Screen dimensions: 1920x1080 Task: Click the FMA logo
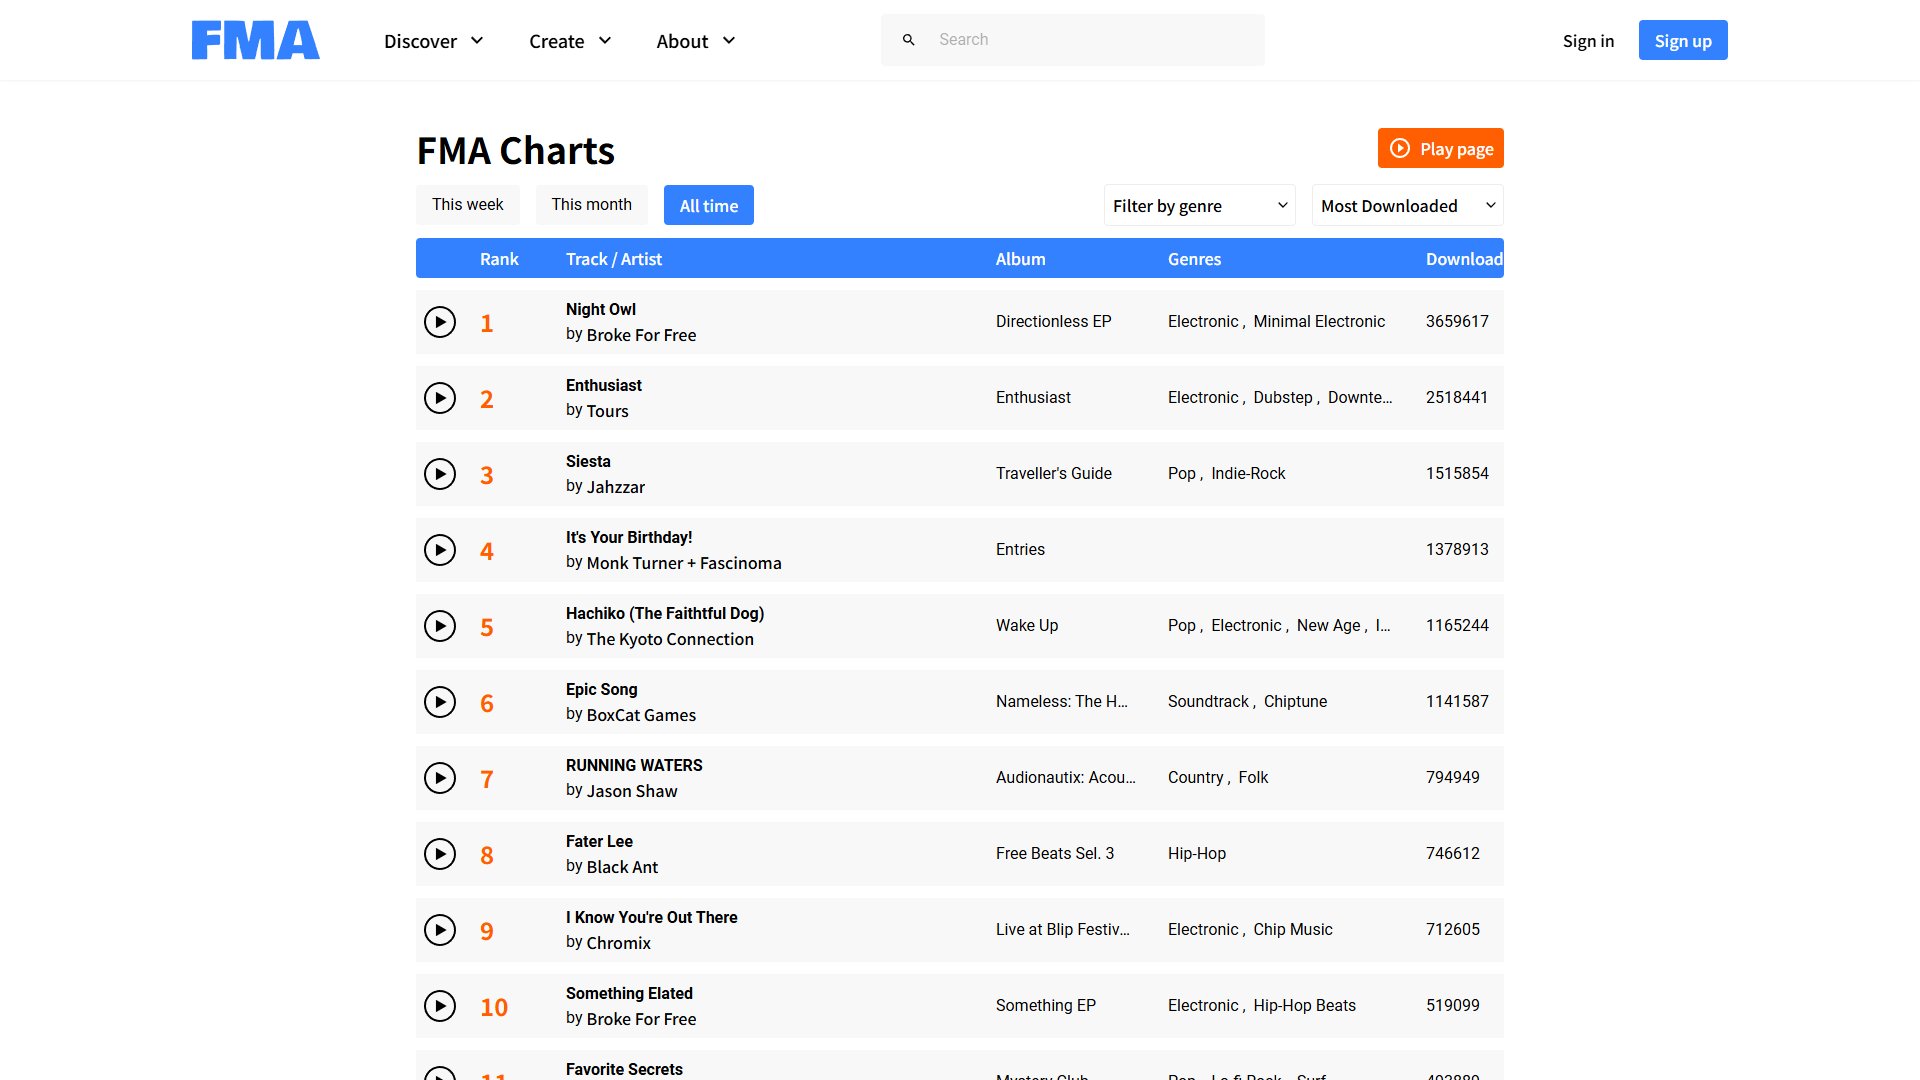click(x=256, y=40)
